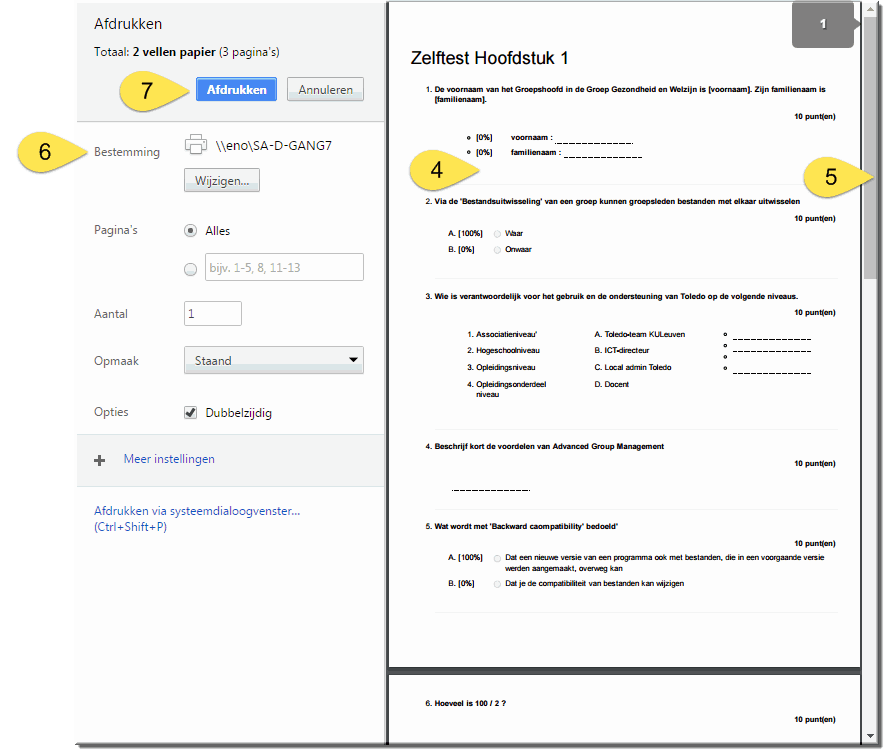Open the Meer instellingen link
887x753 pixels.
[169, 459]
